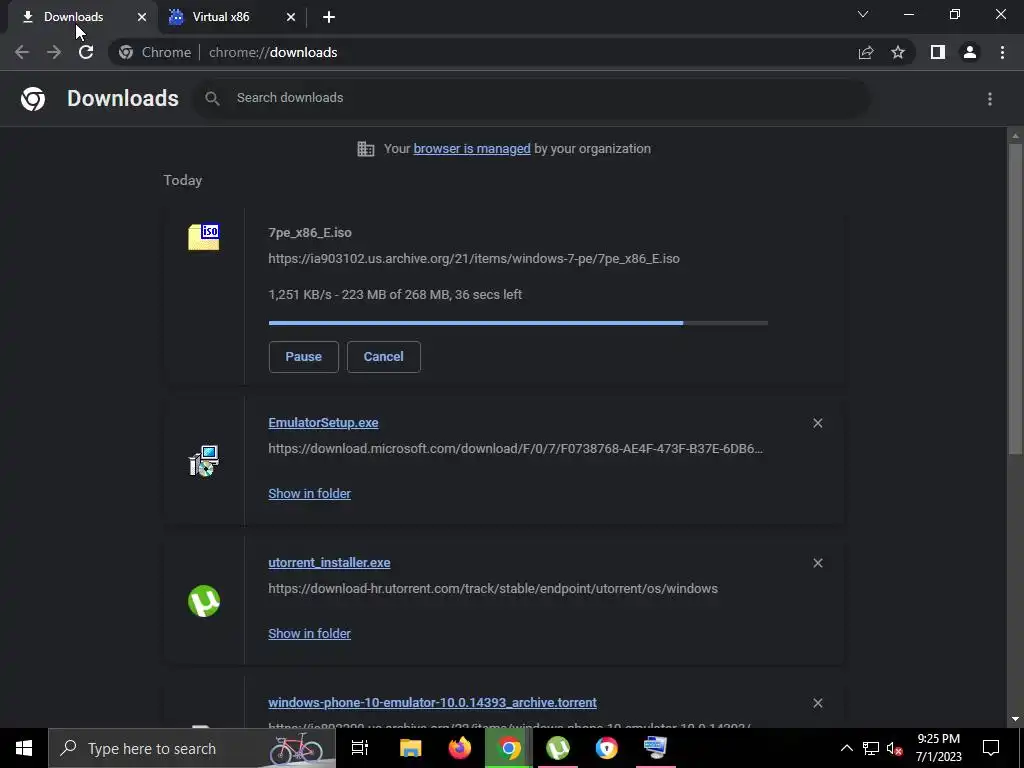1024x768 pixels.
Task: Click the 7pe_x86_E.iso file icon
Action: click(204, 236)
